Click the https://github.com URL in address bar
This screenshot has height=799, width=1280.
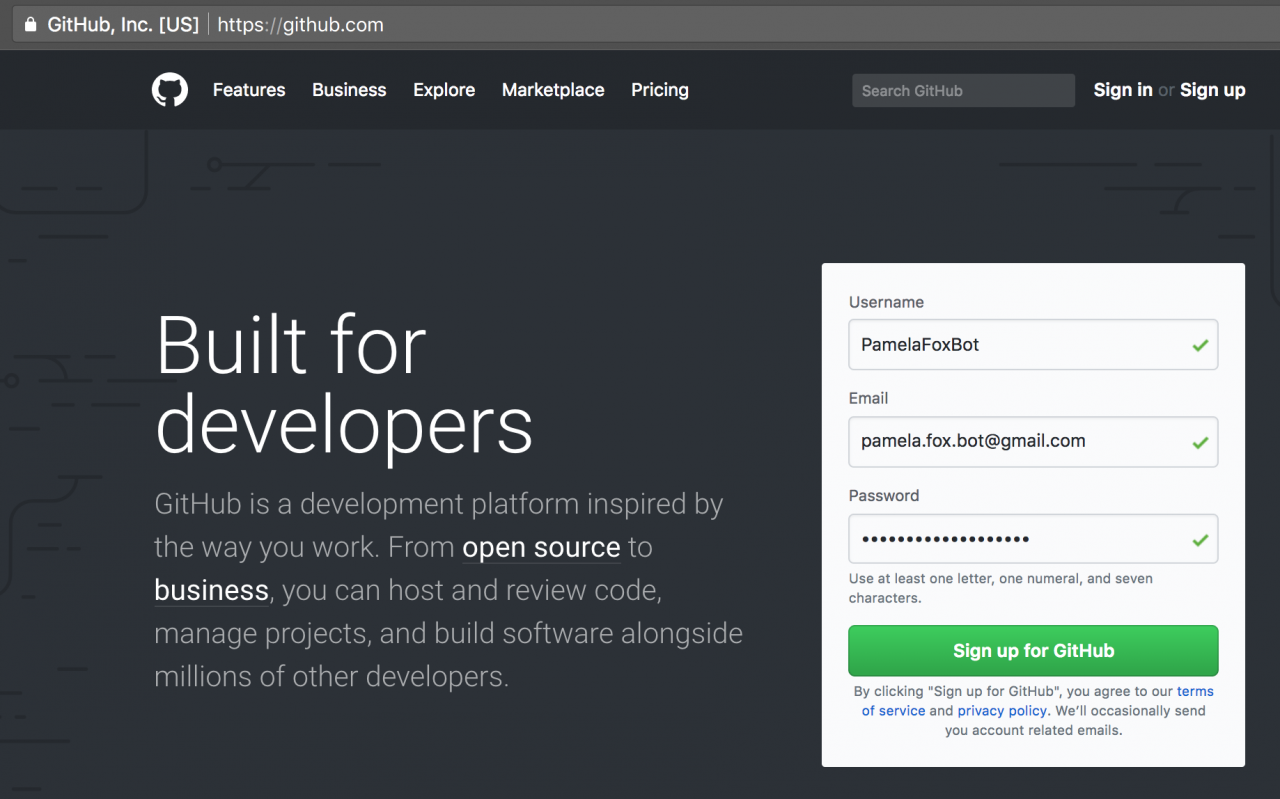300,25
